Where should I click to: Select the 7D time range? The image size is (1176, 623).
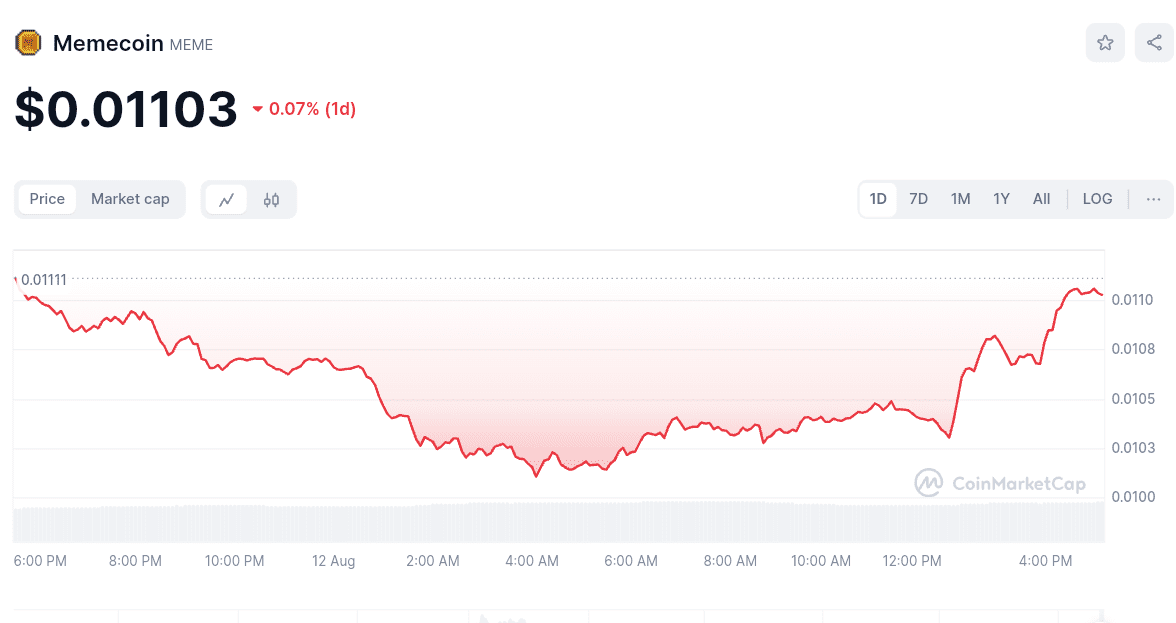(x=918, y=199)
